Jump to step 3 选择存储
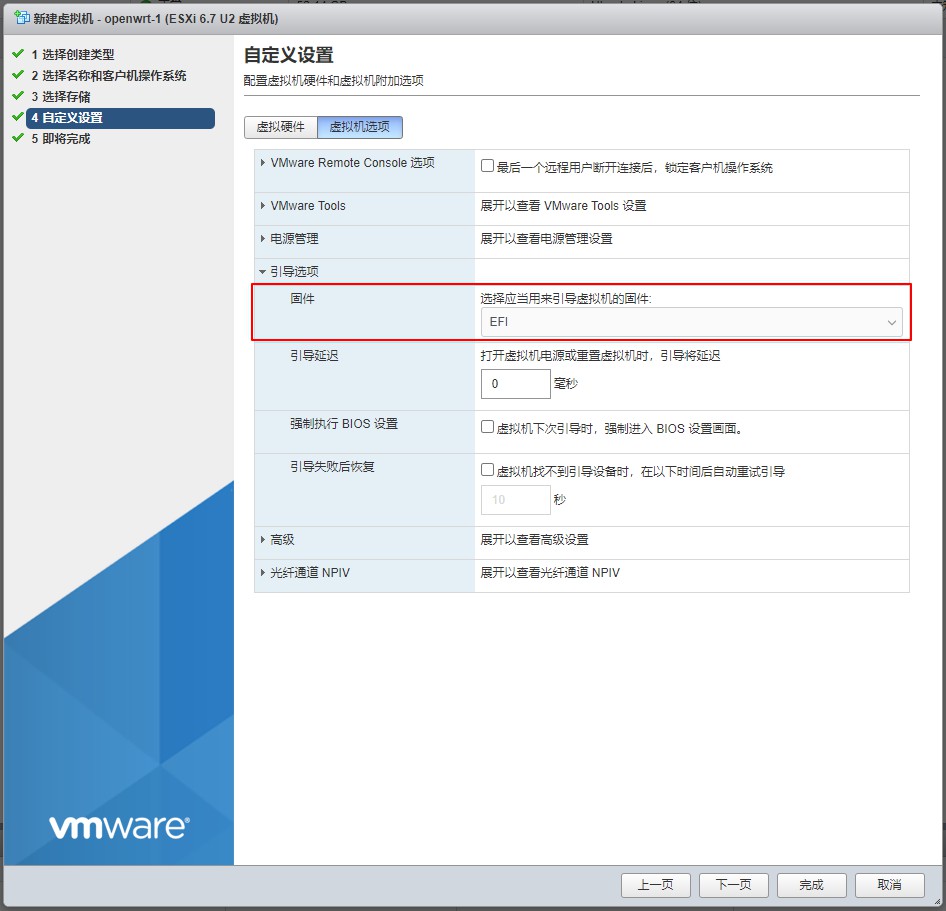946x911 pixels. [x=66, y=97]
